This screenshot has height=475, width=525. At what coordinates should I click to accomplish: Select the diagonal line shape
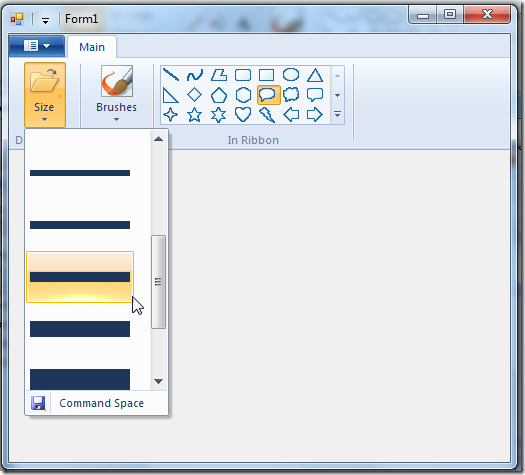click(x=171, y=75)
